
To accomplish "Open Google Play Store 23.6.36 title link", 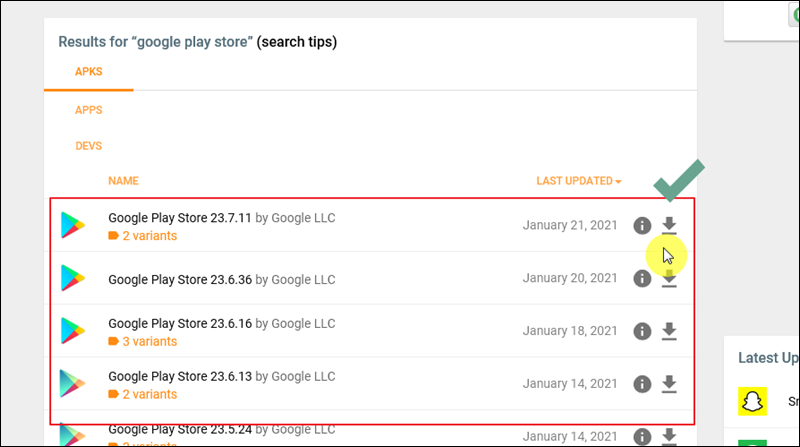I will [180, 280].
